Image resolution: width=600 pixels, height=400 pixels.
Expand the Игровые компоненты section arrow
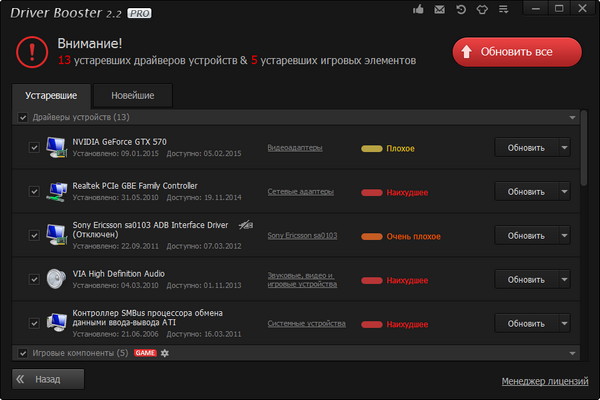coord(572,353)
